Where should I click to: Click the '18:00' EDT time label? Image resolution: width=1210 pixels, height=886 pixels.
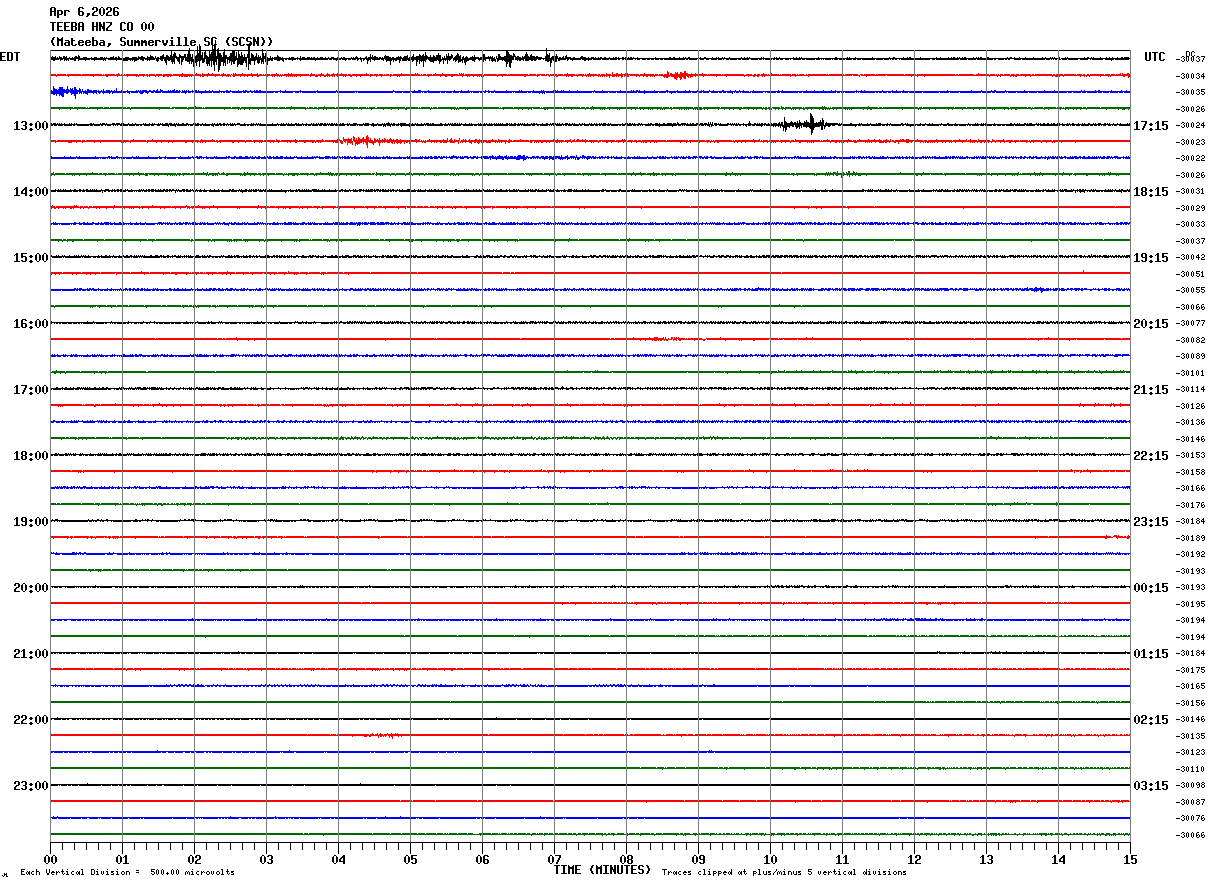click(x=30, y=456)
